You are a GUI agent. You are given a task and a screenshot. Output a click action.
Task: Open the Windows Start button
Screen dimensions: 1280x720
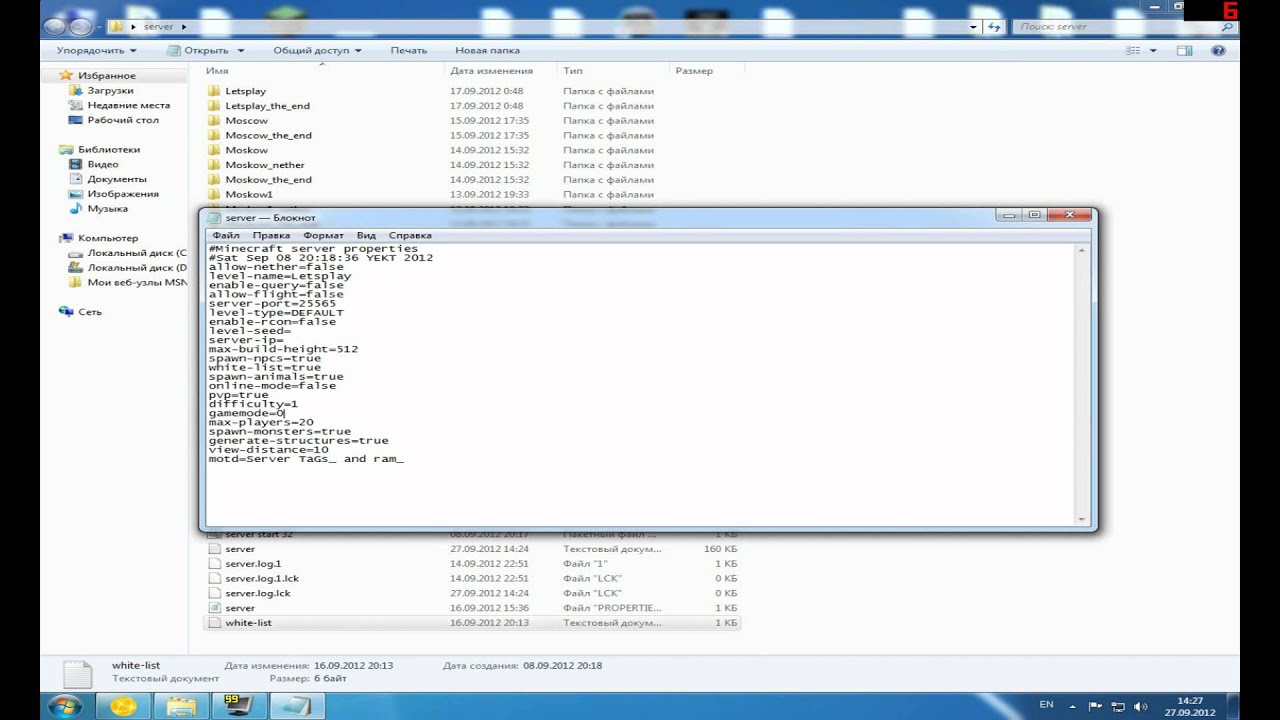click(64, 706)
